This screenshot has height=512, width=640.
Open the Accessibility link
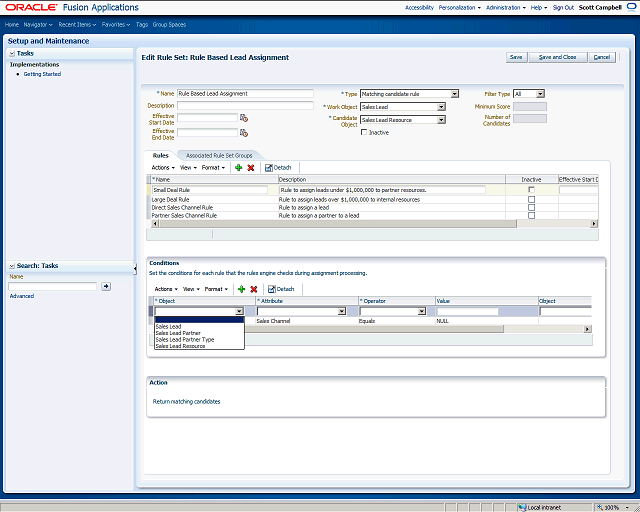[x=419, y=7]
